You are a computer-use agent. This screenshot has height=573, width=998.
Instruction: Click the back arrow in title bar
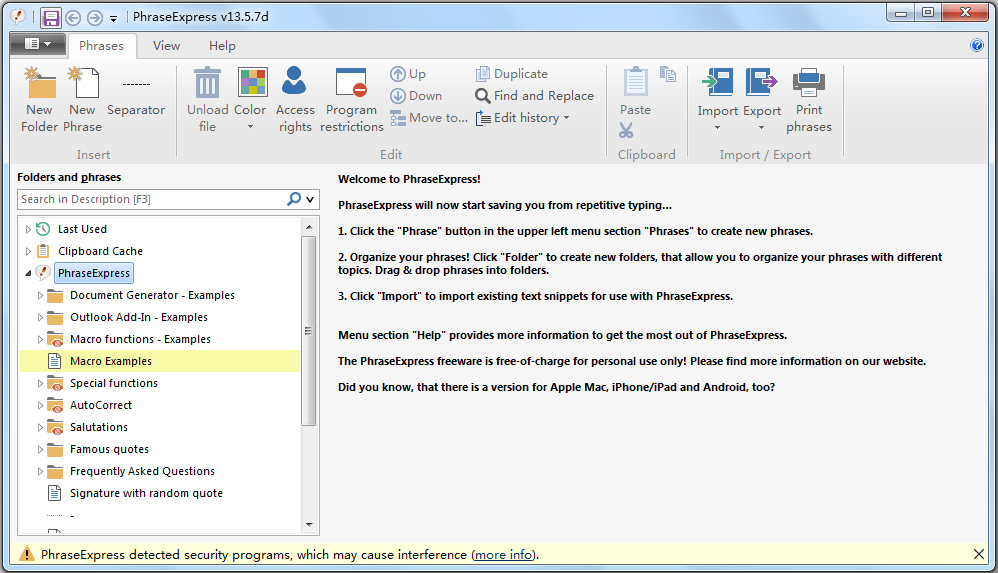(73, 18)
